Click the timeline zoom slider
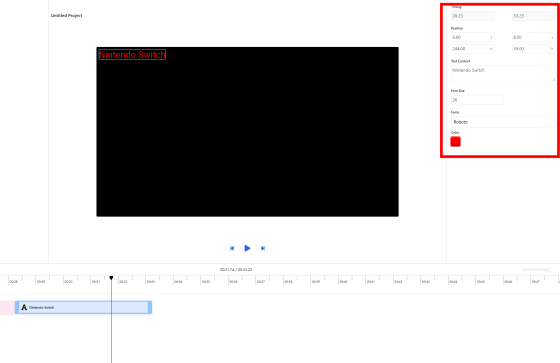The image size is (560, 363). click(536, 270)
